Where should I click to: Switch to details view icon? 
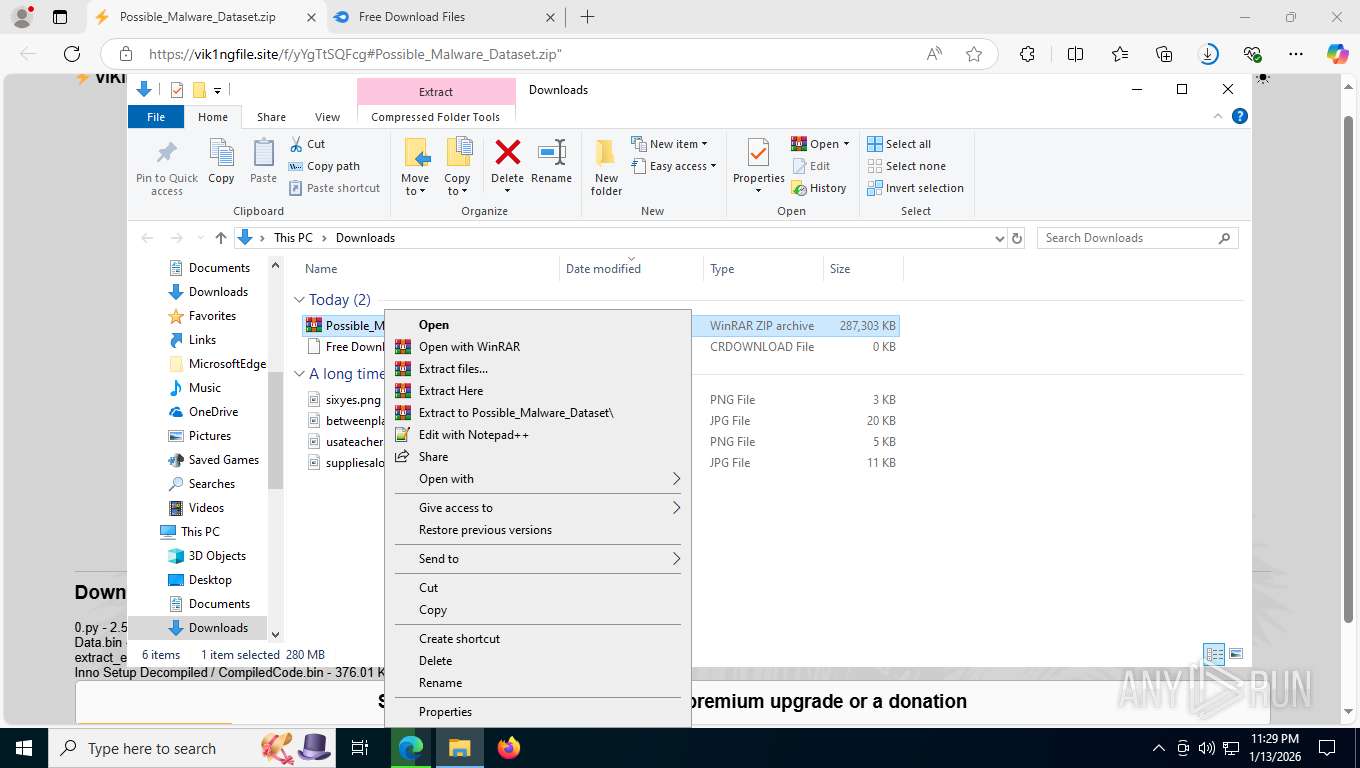coord(1214,655)
